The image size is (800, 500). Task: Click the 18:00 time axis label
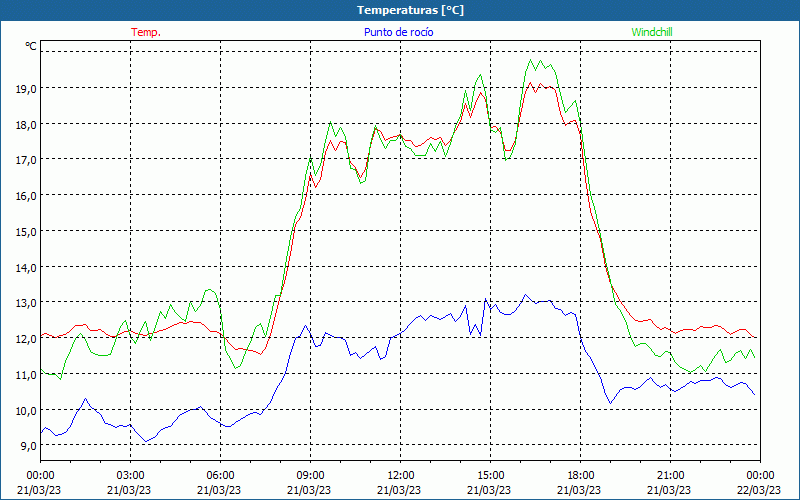(x=580, y=476)
